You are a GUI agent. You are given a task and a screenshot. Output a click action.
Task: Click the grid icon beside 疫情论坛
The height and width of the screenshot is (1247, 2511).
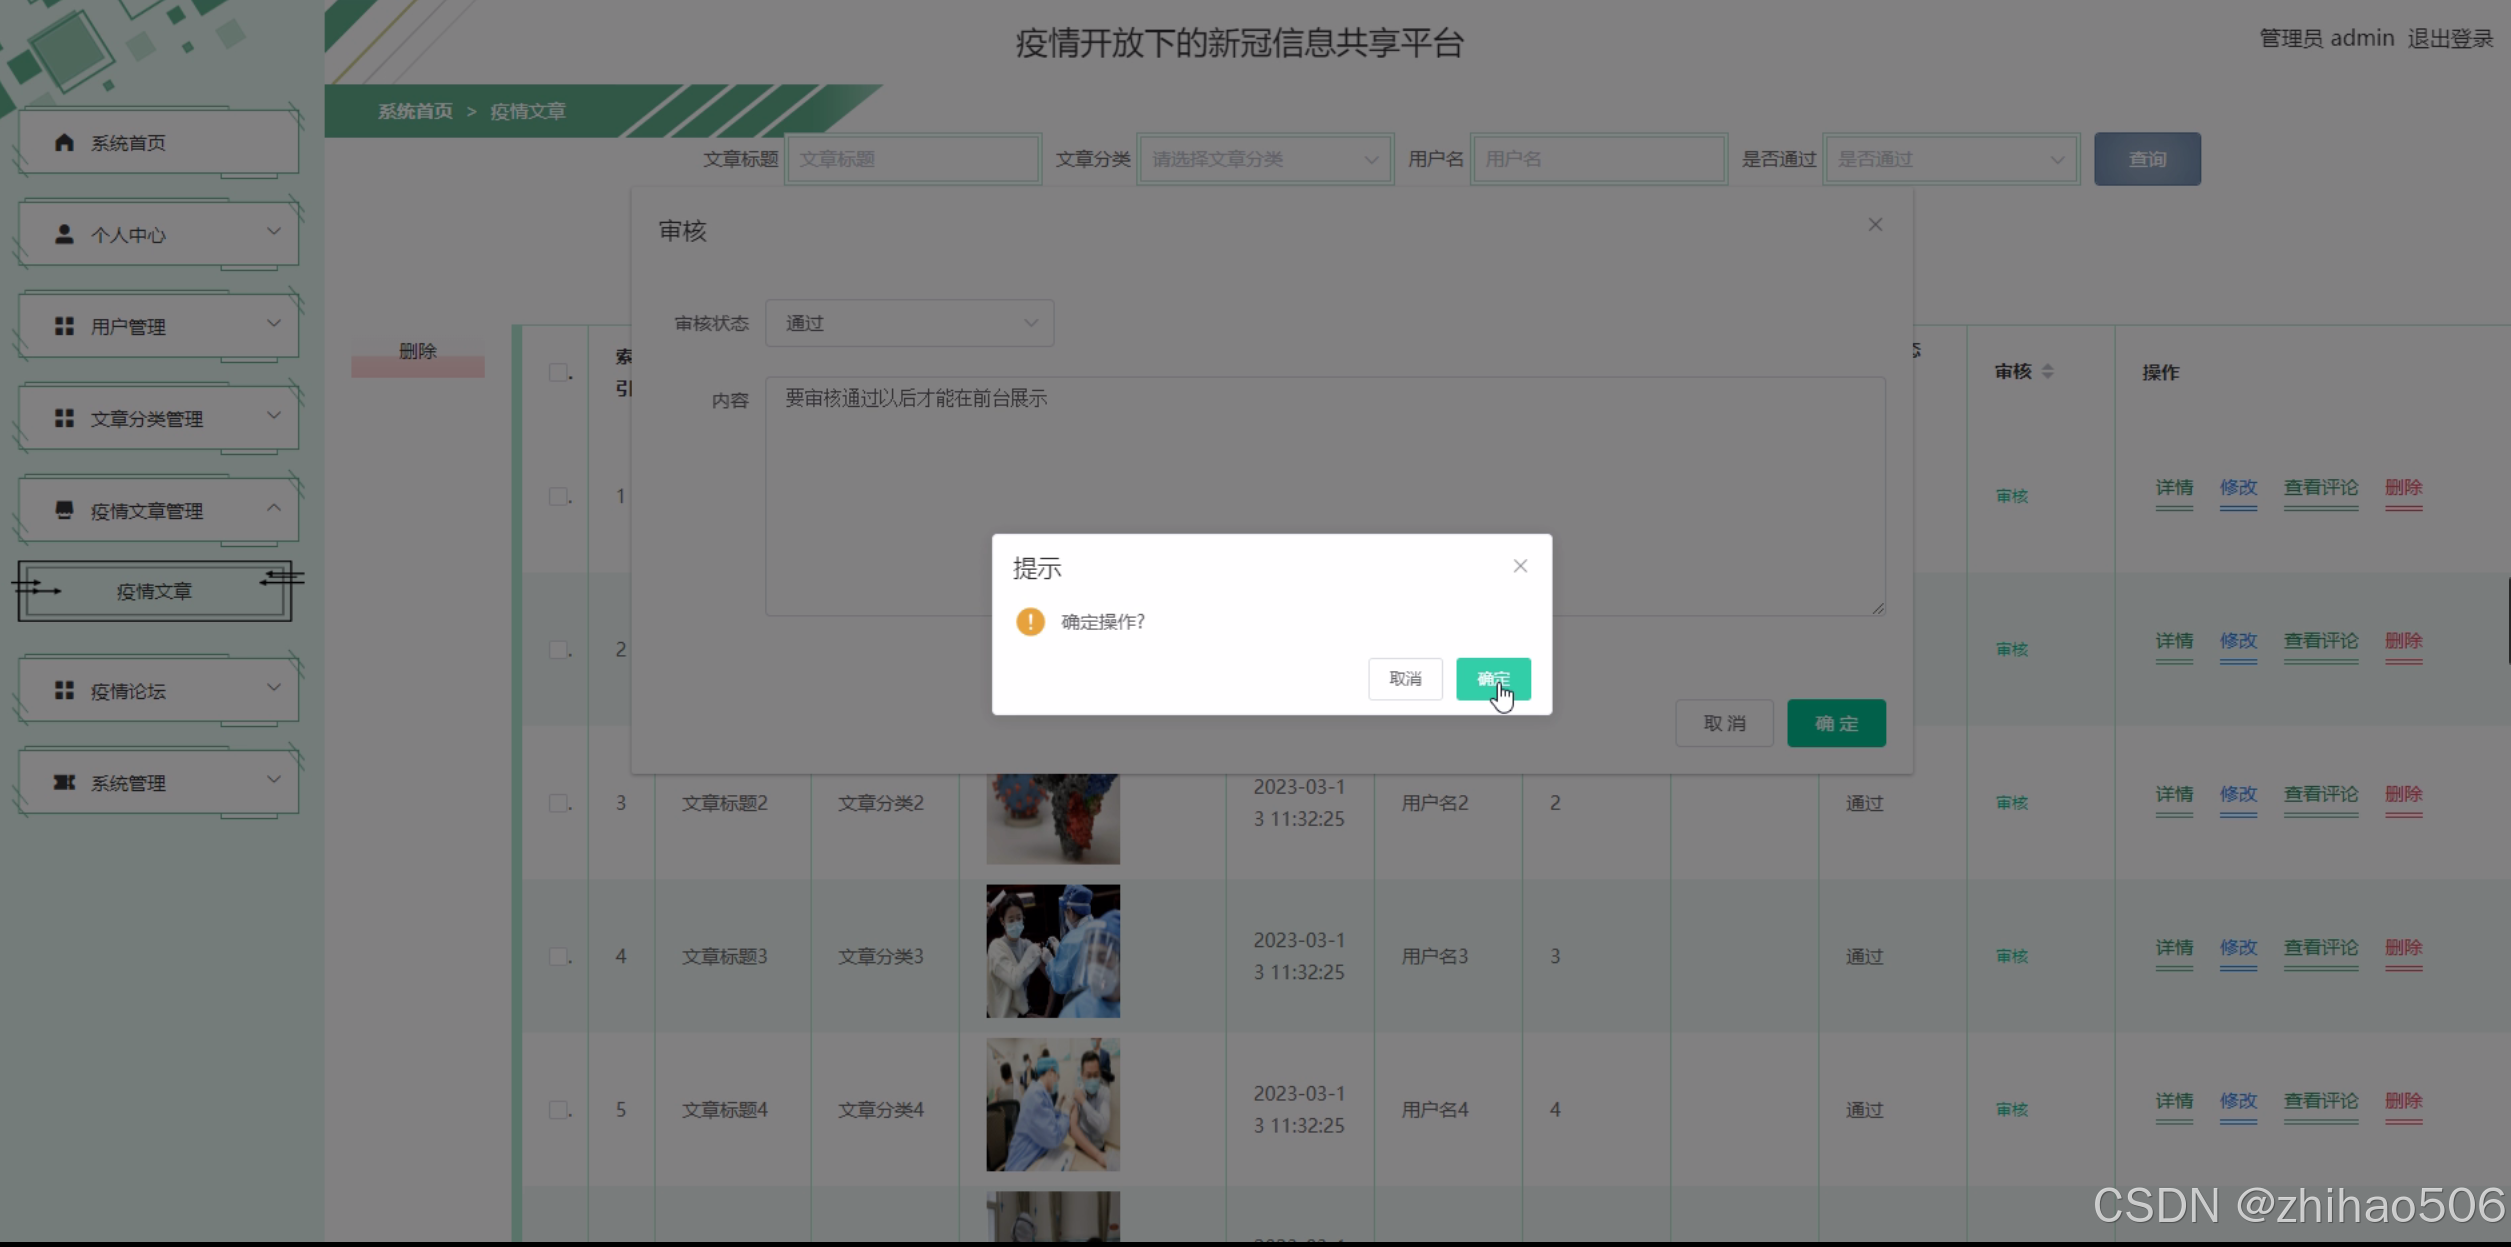pyautogui.click(x=64, y=690)
